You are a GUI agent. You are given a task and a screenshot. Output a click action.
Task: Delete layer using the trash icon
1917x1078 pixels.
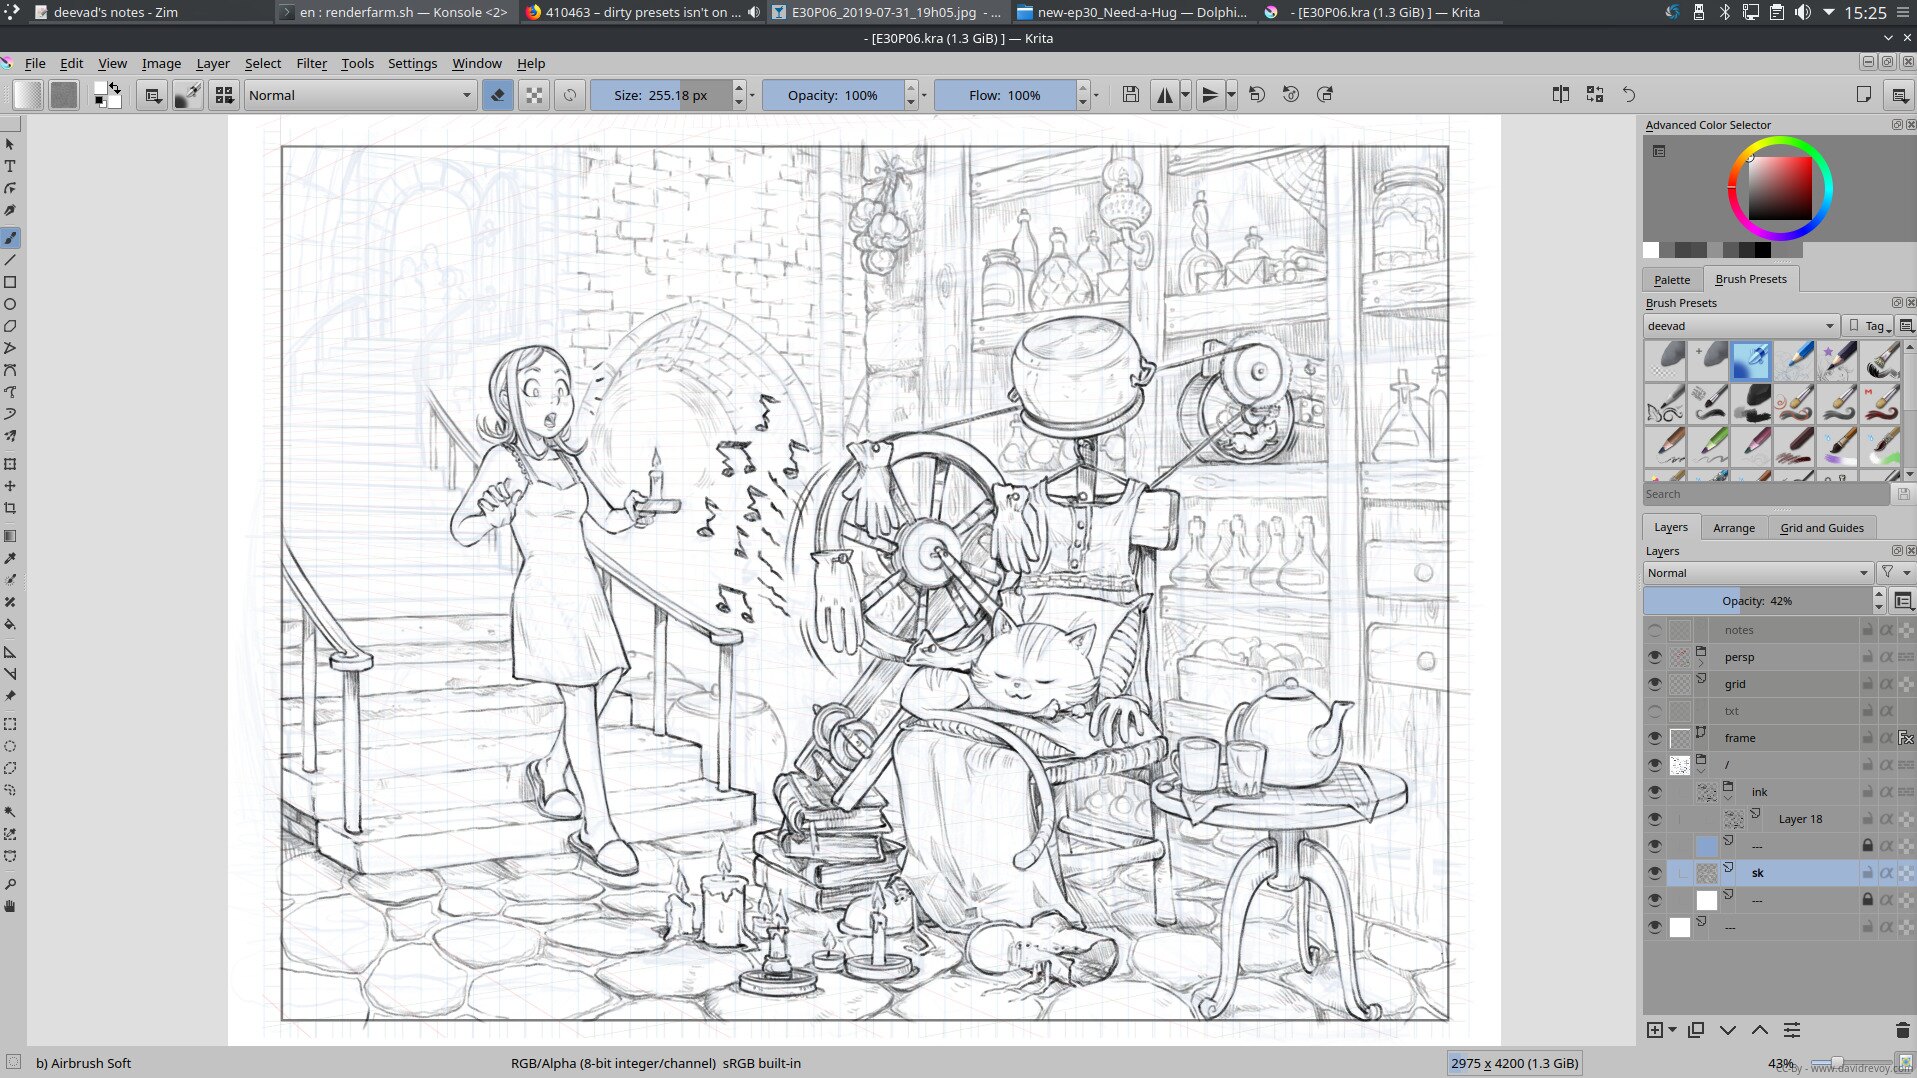tap(1902, 1030)
